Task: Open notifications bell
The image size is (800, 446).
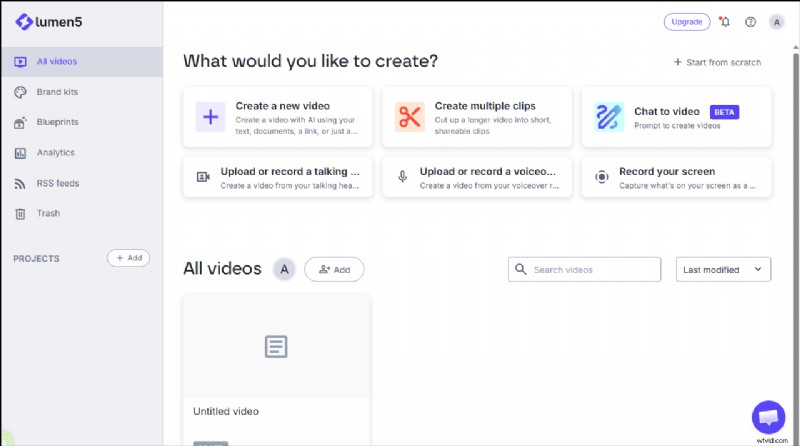Action: [725, 22]
